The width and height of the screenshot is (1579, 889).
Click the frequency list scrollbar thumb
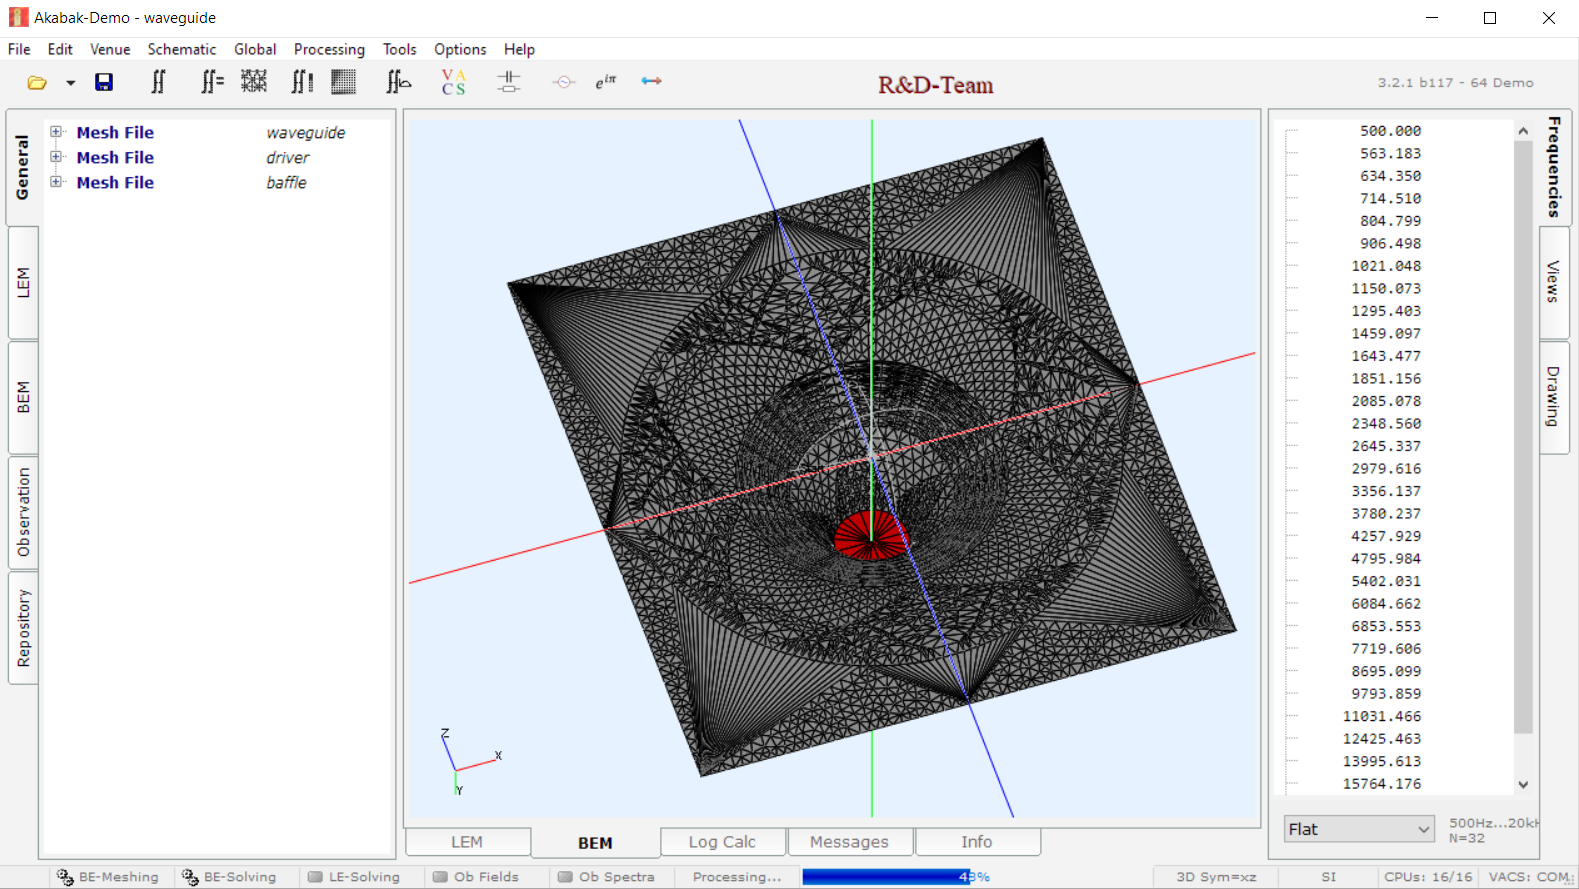[1523, 437]
